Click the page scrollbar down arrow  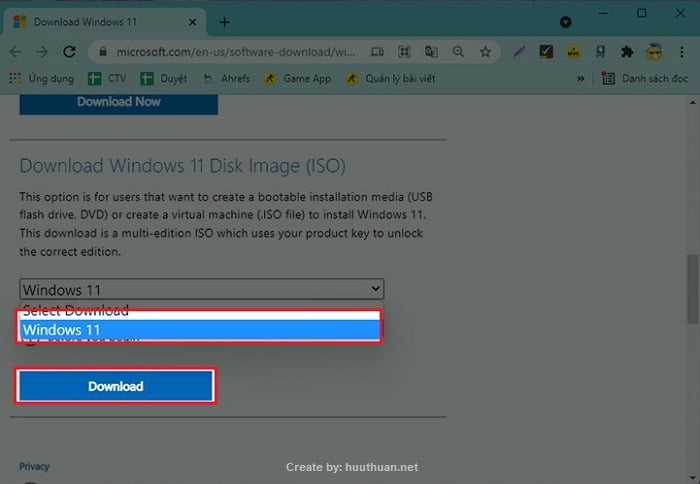(x=692, y=478)
